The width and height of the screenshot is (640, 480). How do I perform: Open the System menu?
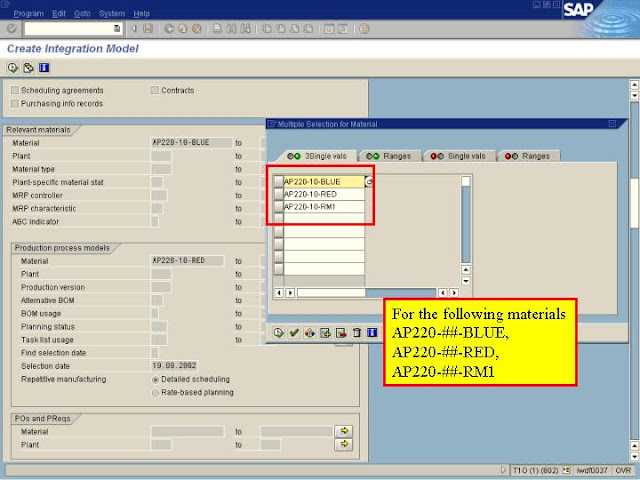(x=112, y=13)
